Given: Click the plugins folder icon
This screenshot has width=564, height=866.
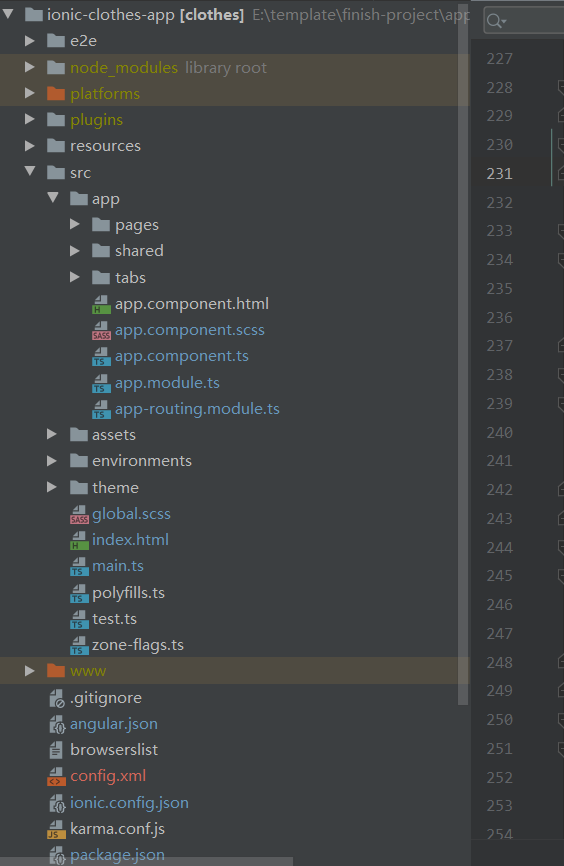Looking at the screenshot, I should click(56, 119).
